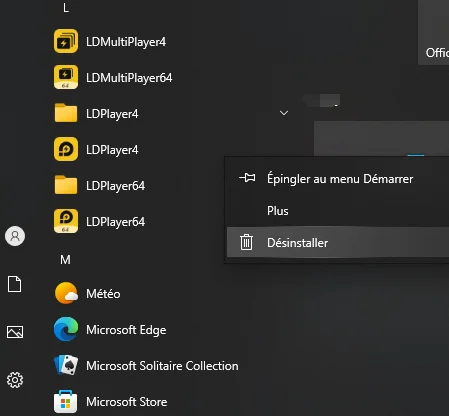Click the LDPlayer4 folder icon
The height and width of the screenshot is (416, 449).
[x=66, y=113]
